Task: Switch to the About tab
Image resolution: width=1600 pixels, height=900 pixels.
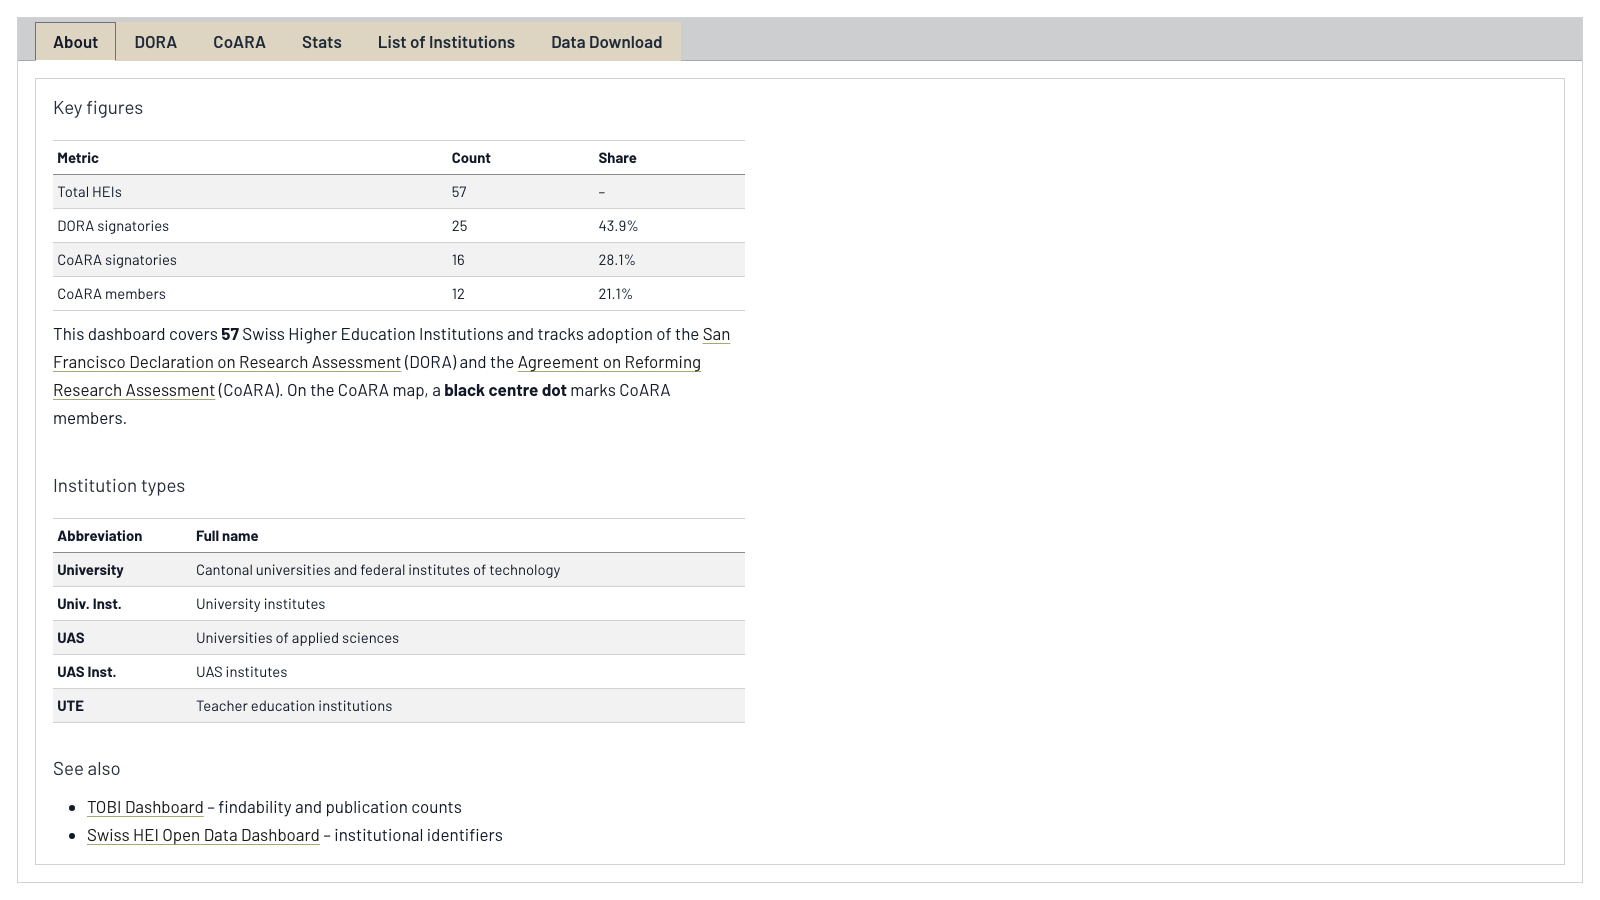Action: pyautogui.click(x=75, y=42)
